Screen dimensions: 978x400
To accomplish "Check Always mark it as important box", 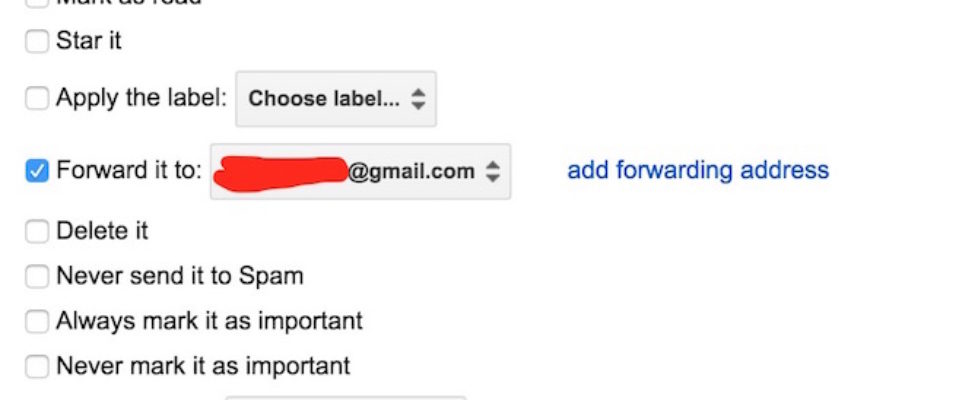I will coord(37,322).
